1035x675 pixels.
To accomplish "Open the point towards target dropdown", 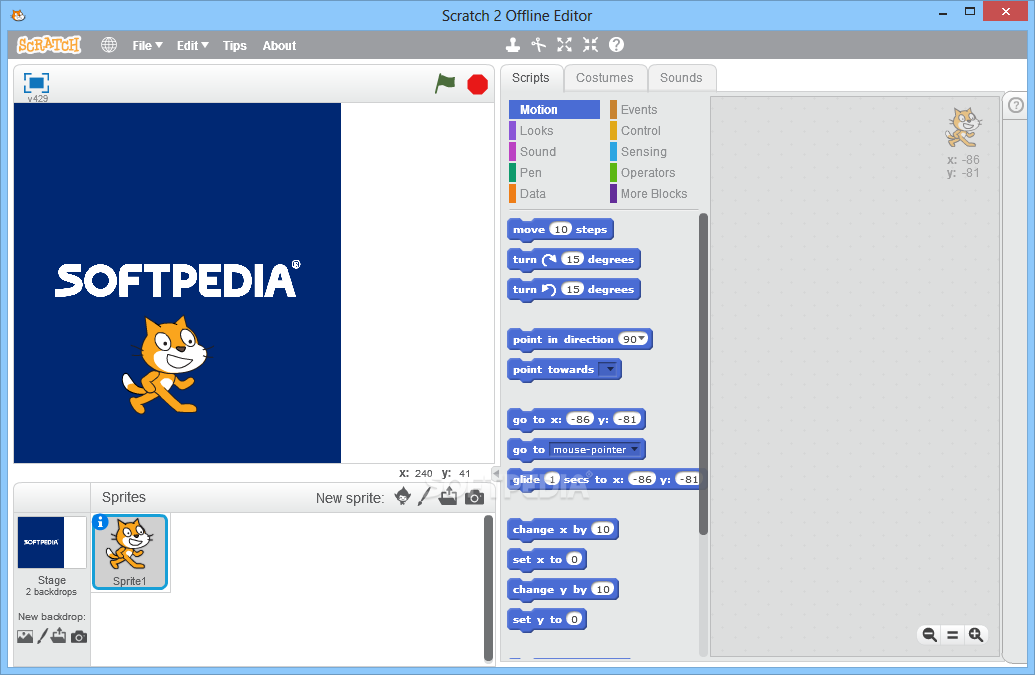I will pyautogui.click(x=608, y=370).
